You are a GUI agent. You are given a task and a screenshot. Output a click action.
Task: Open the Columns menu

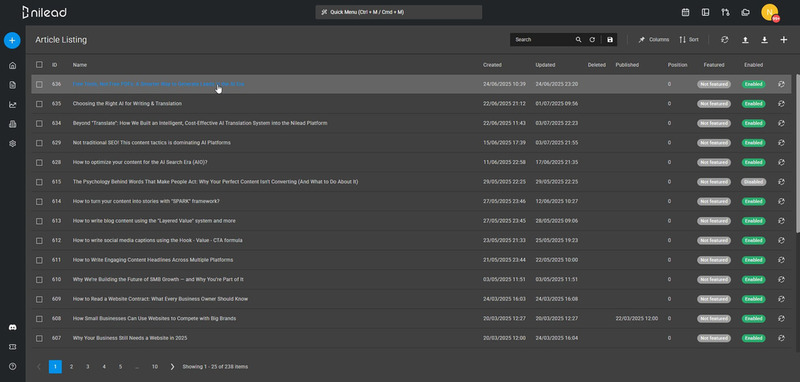pos(654,40)
